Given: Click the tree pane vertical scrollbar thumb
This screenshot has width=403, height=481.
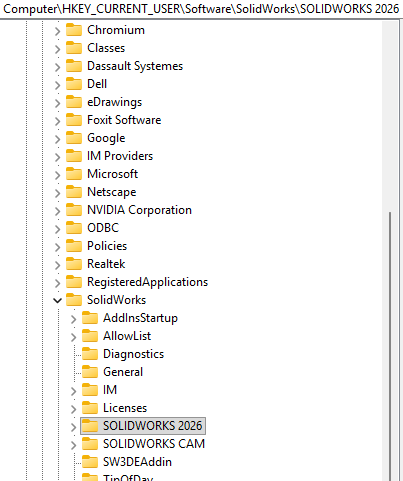Looking at the screenshot, I should point(390,346).
